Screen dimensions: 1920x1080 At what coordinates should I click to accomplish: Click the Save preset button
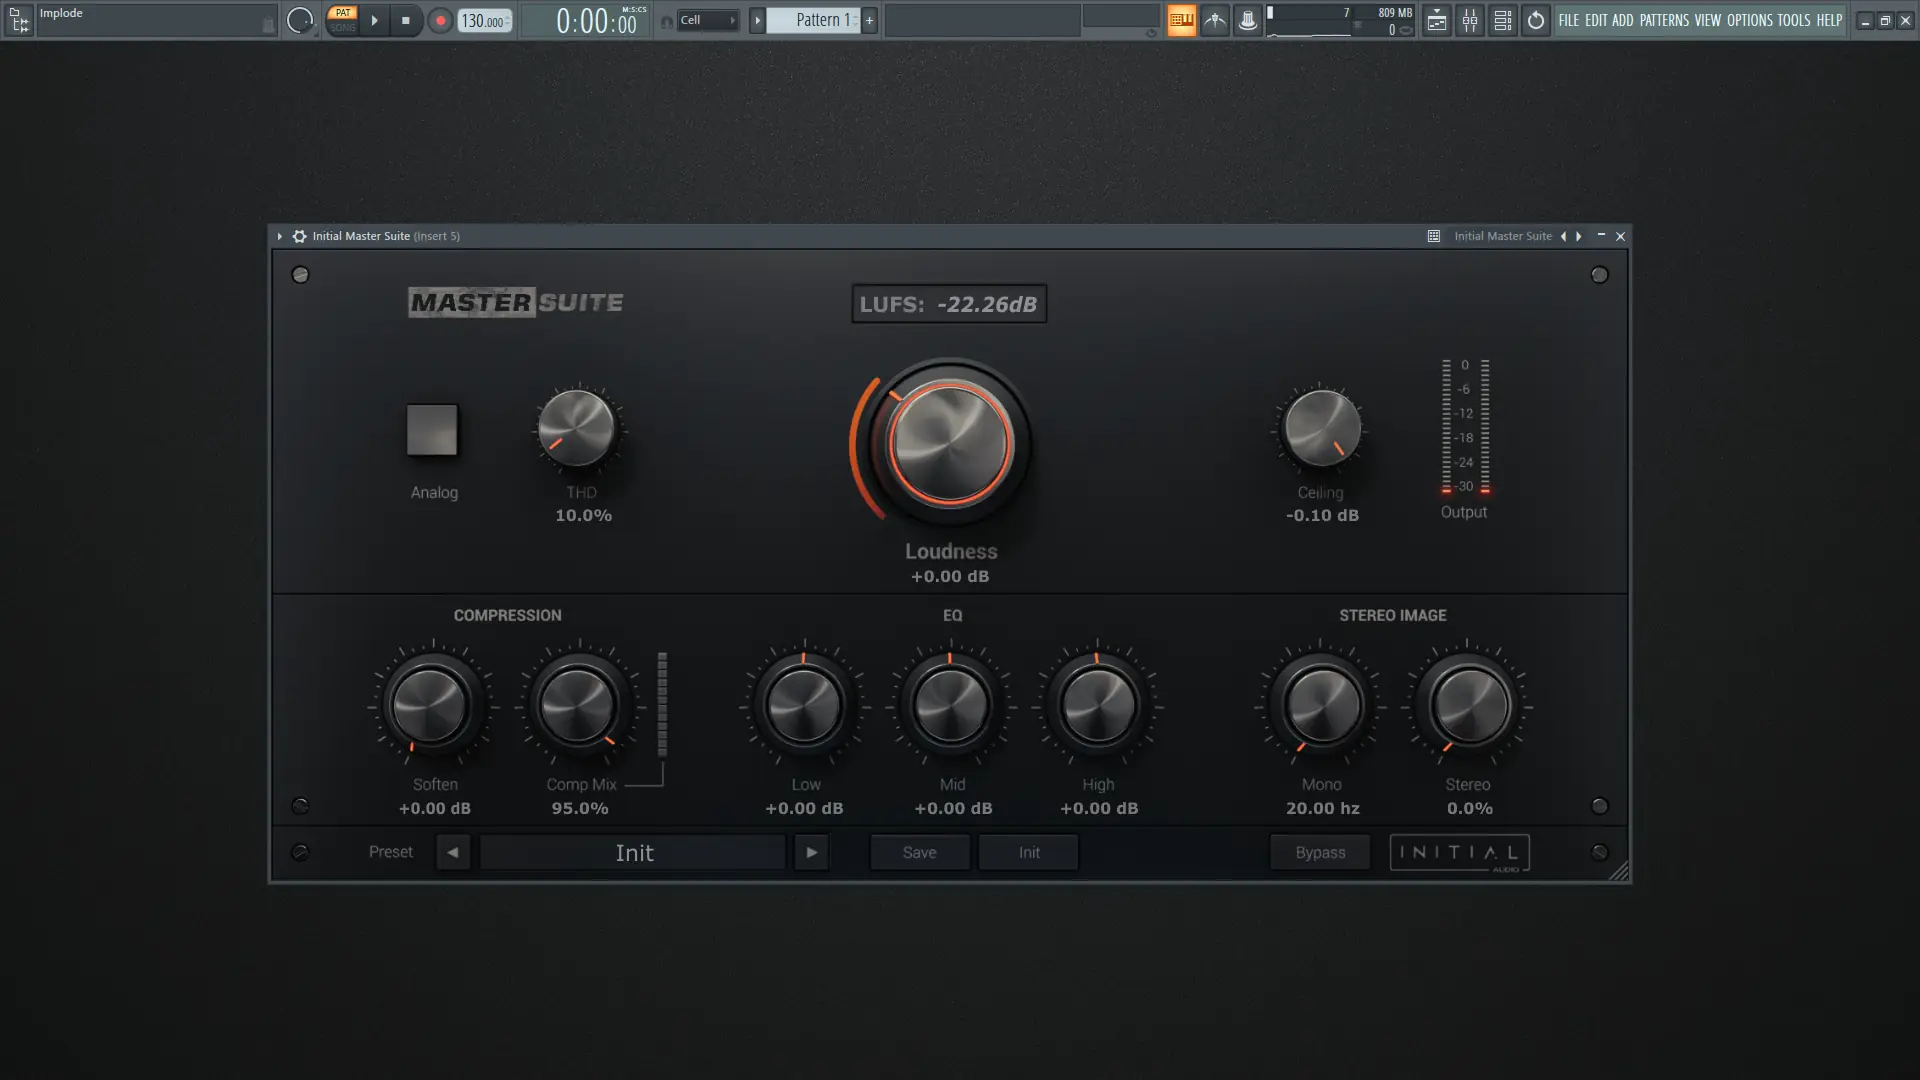(x=919, y=852)
